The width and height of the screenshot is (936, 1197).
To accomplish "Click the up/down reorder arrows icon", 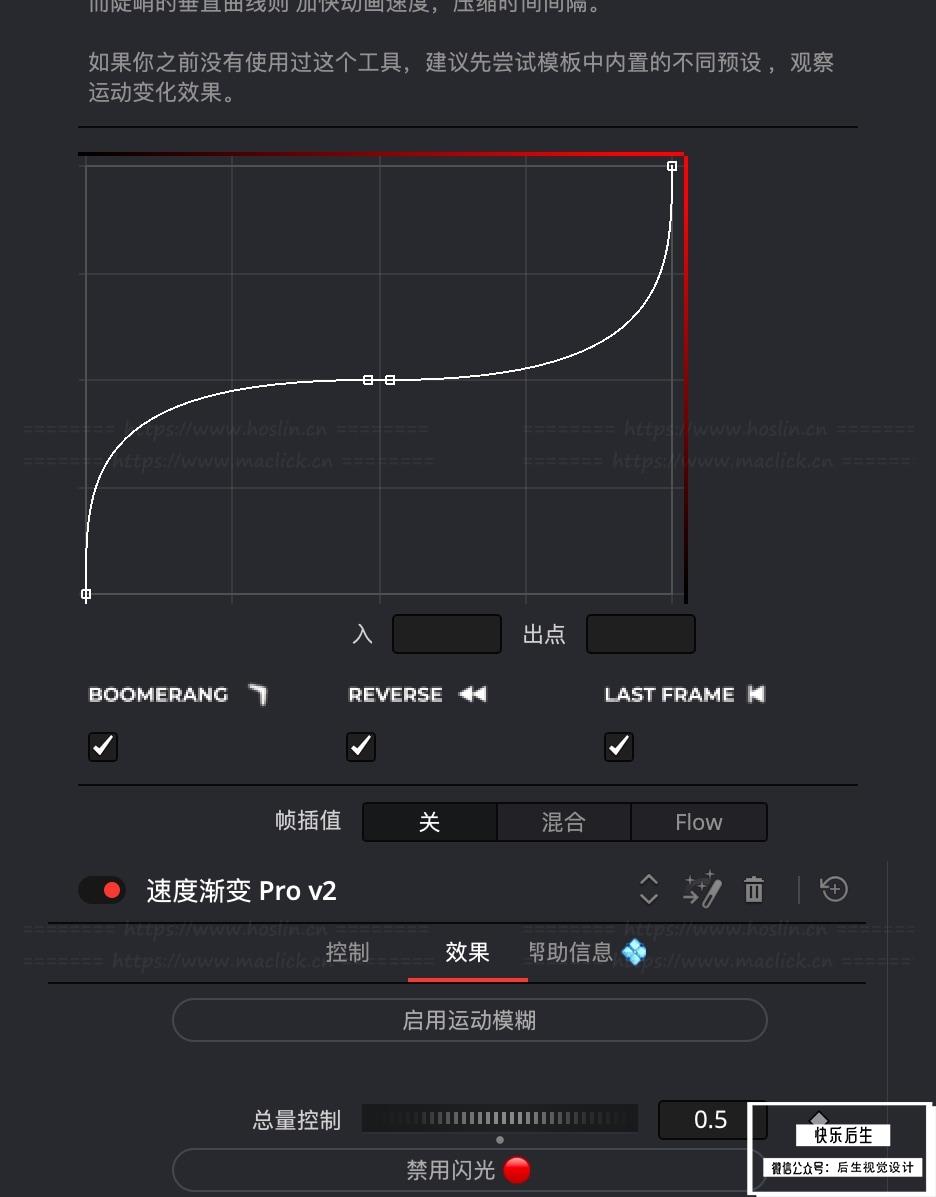I will pyautogui.click(x=648, y=889).
